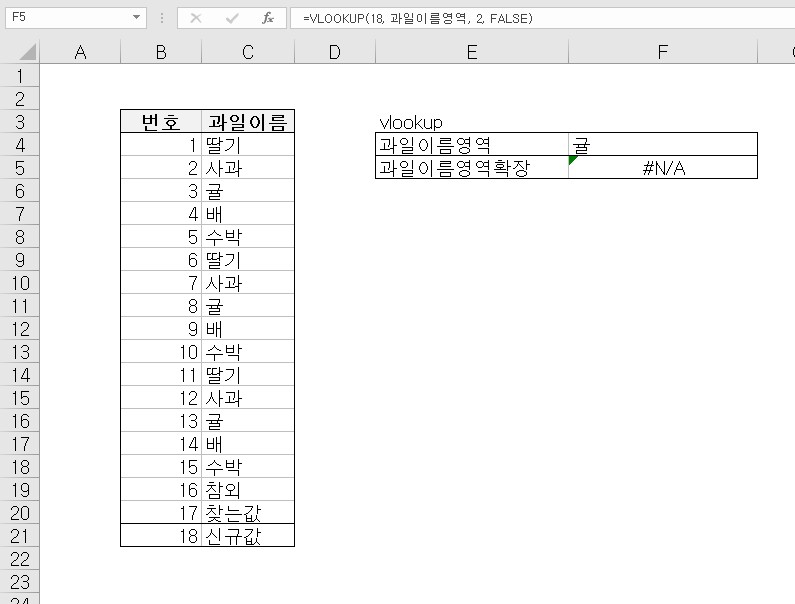Click the green error indicator in cell F5
The height and width of the screenshot is (604, 795).
[x=573, y=160]
